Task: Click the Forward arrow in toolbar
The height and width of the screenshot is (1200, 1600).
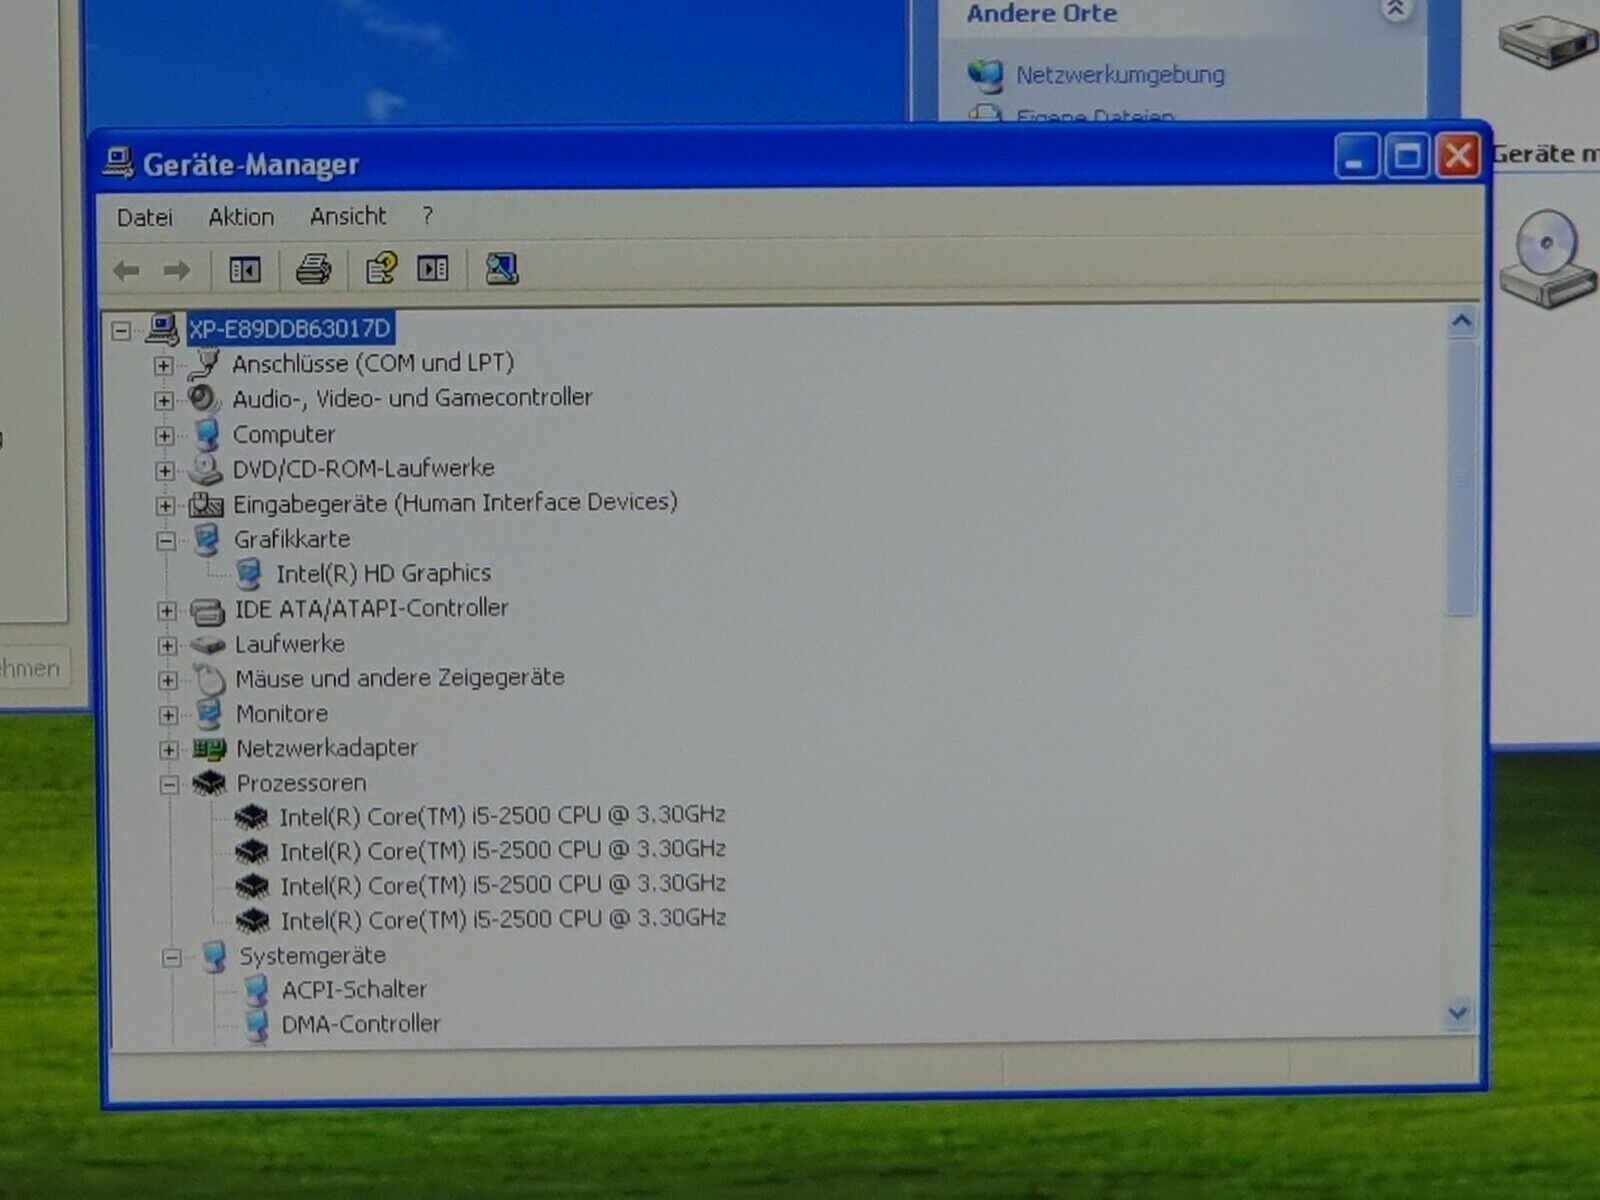Action: 177,270
